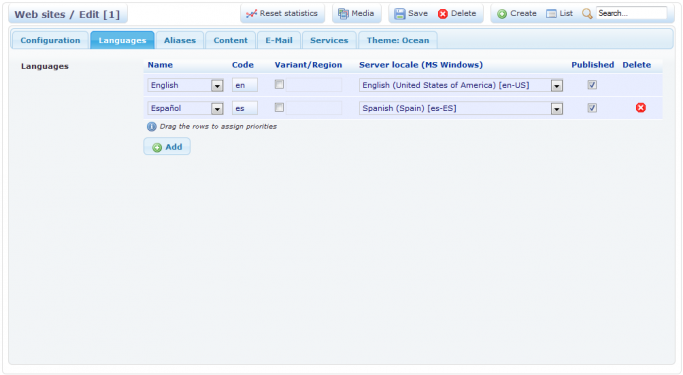Click the 'es' code field
This screenshot has height=375, width=683.
coord(244,108)
